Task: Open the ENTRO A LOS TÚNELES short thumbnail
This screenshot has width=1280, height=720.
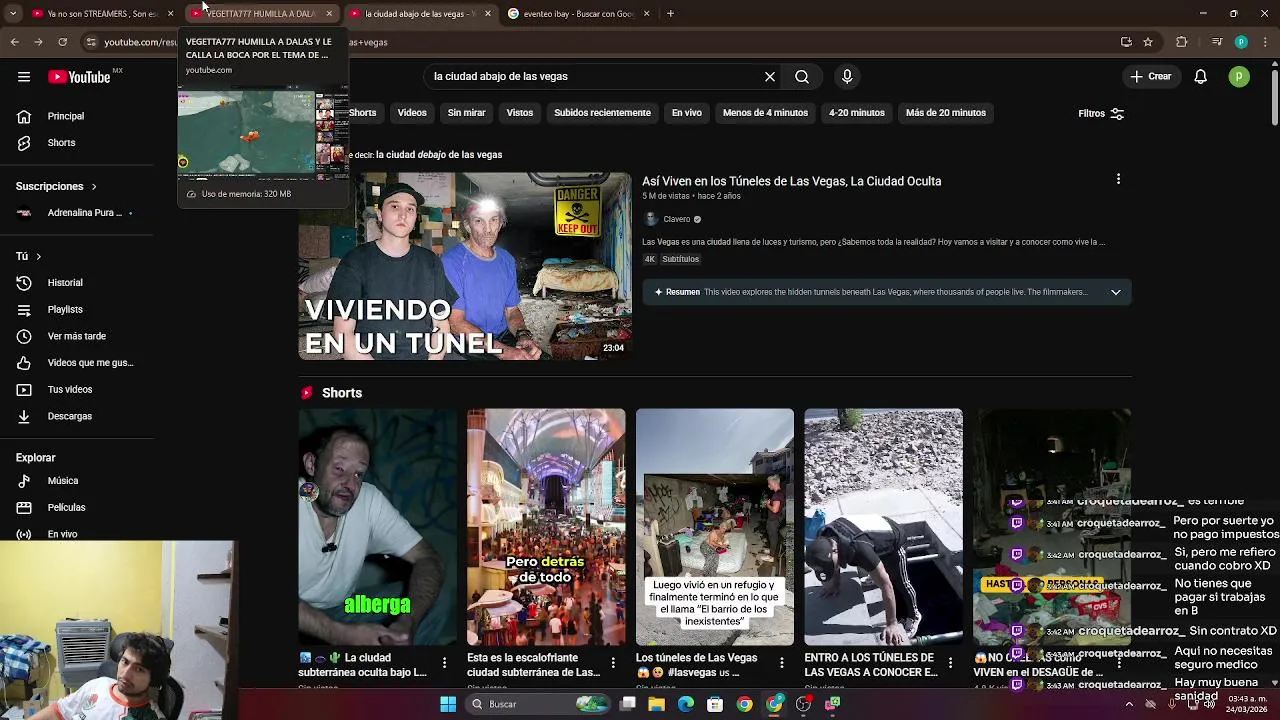Action: (884, 527)
